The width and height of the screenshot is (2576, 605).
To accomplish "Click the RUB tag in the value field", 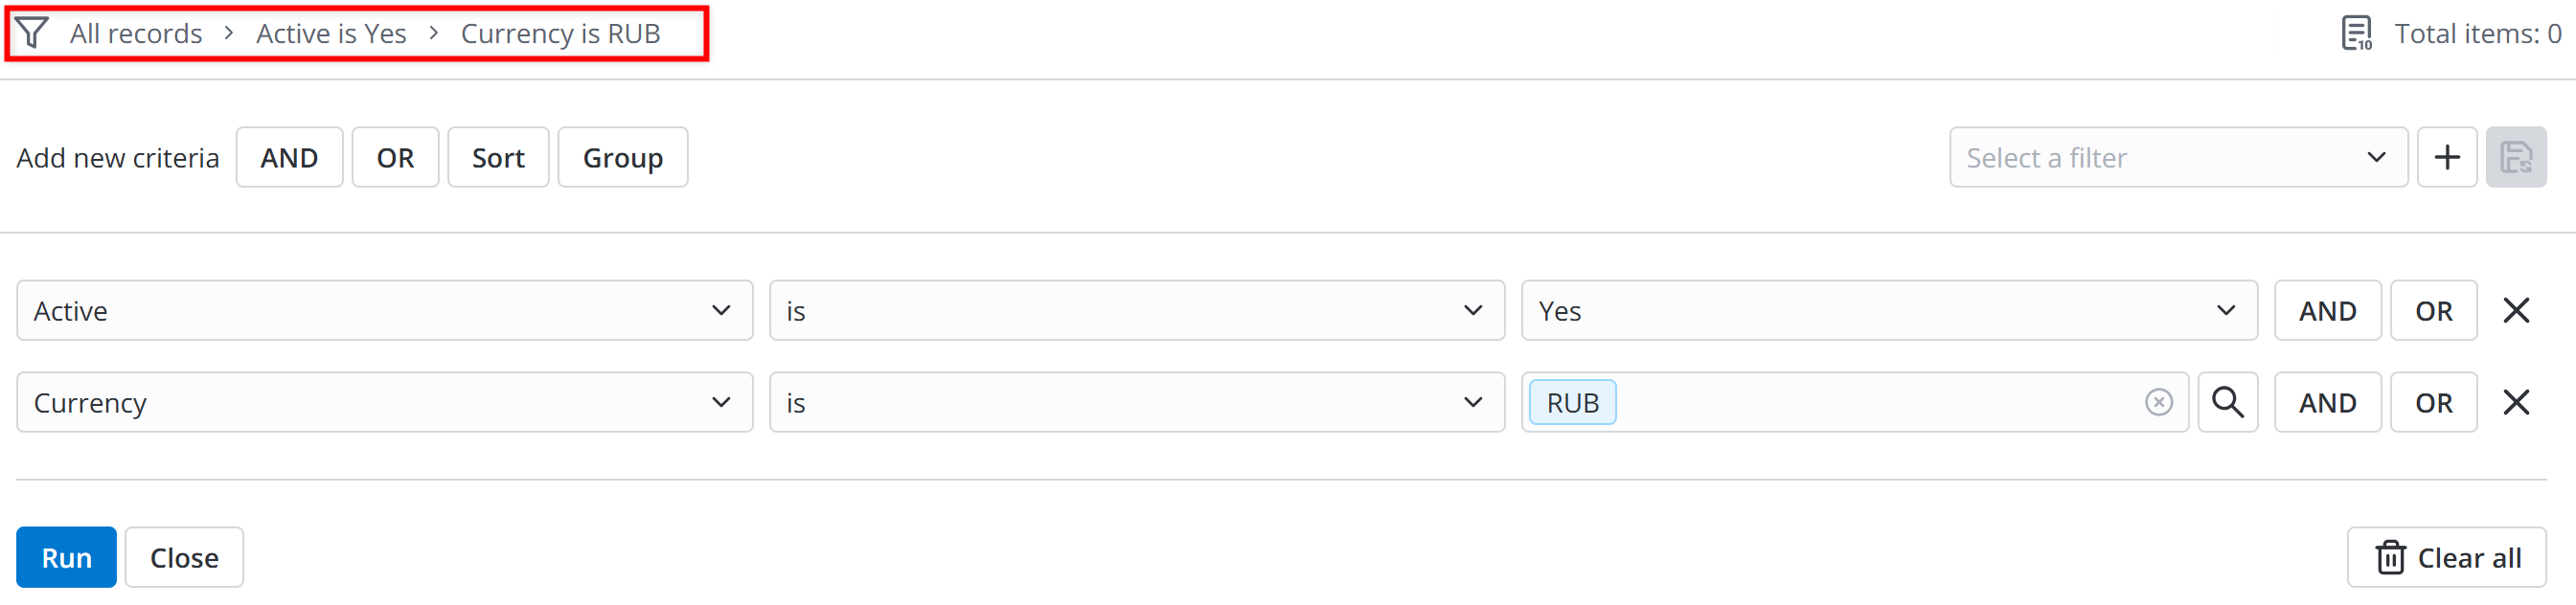I will pyautogui.click(x=1572, y=402).
